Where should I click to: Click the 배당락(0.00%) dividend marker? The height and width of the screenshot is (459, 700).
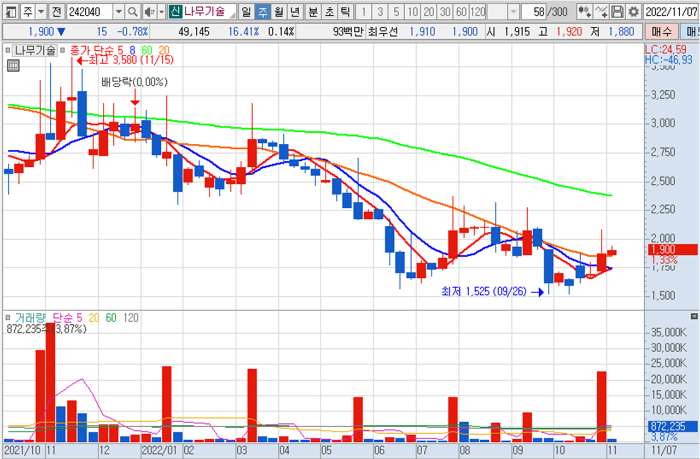click(x=134, y=82)
